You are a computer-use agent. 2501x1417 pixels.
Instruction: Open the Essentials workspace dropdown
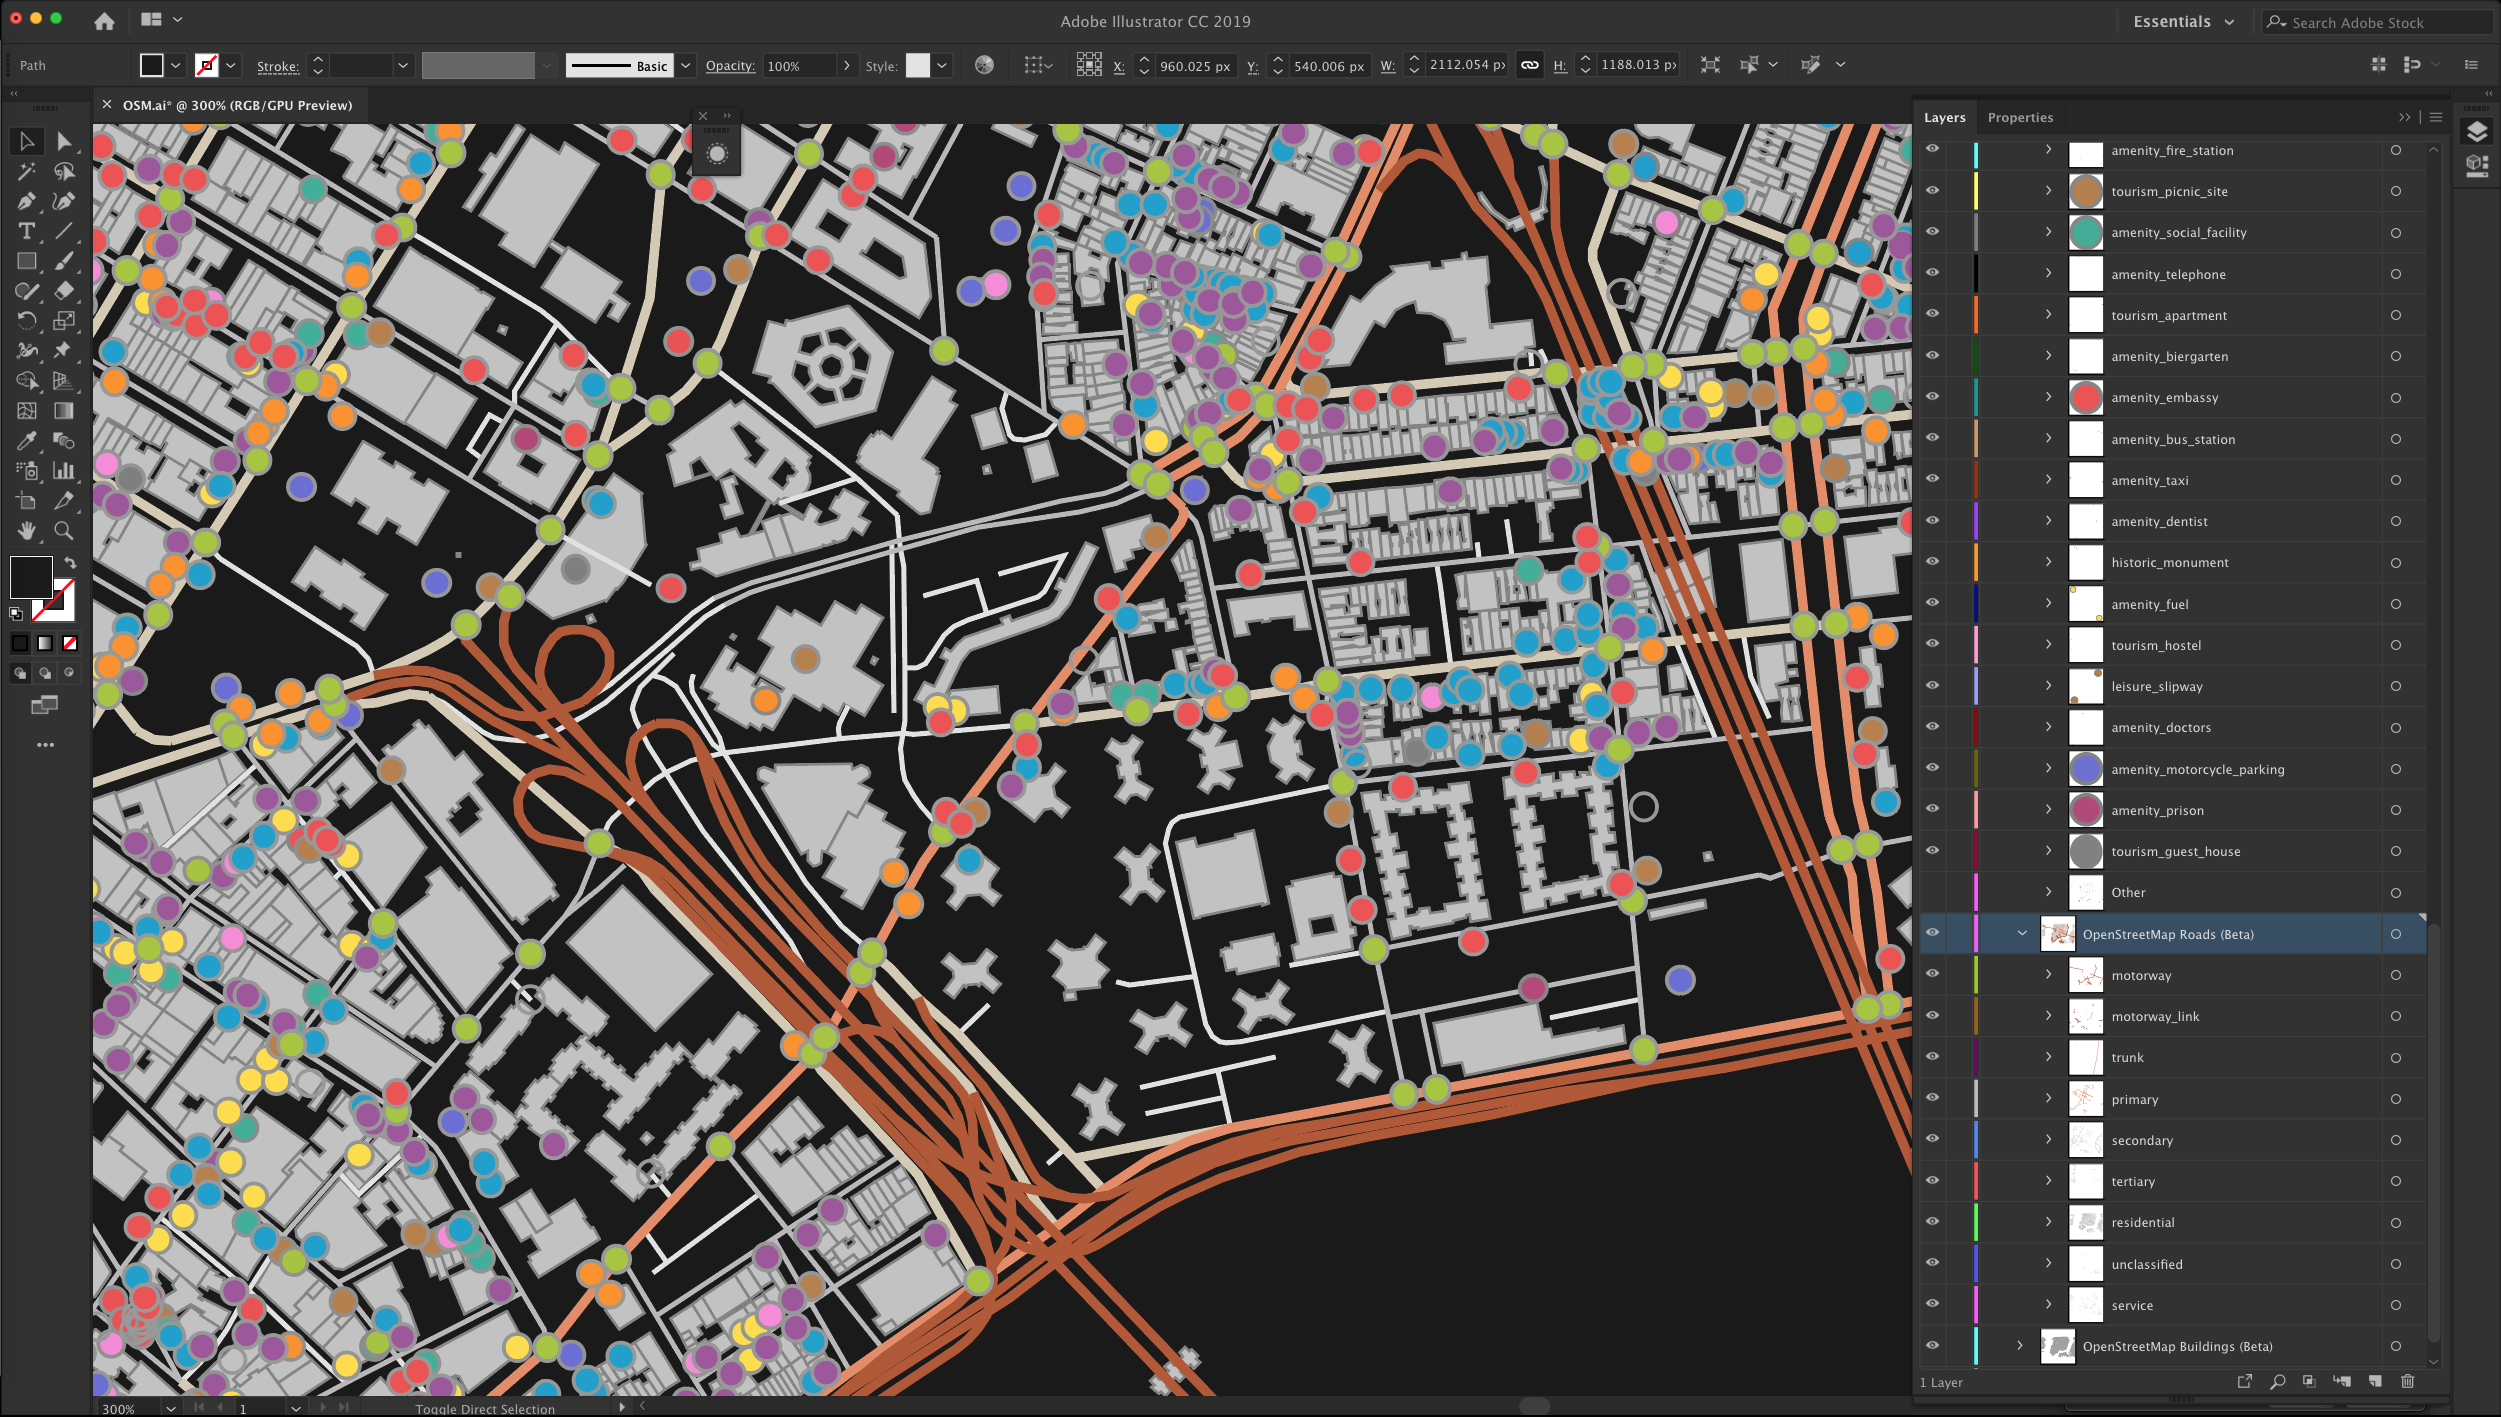(x=2183, y=22)
